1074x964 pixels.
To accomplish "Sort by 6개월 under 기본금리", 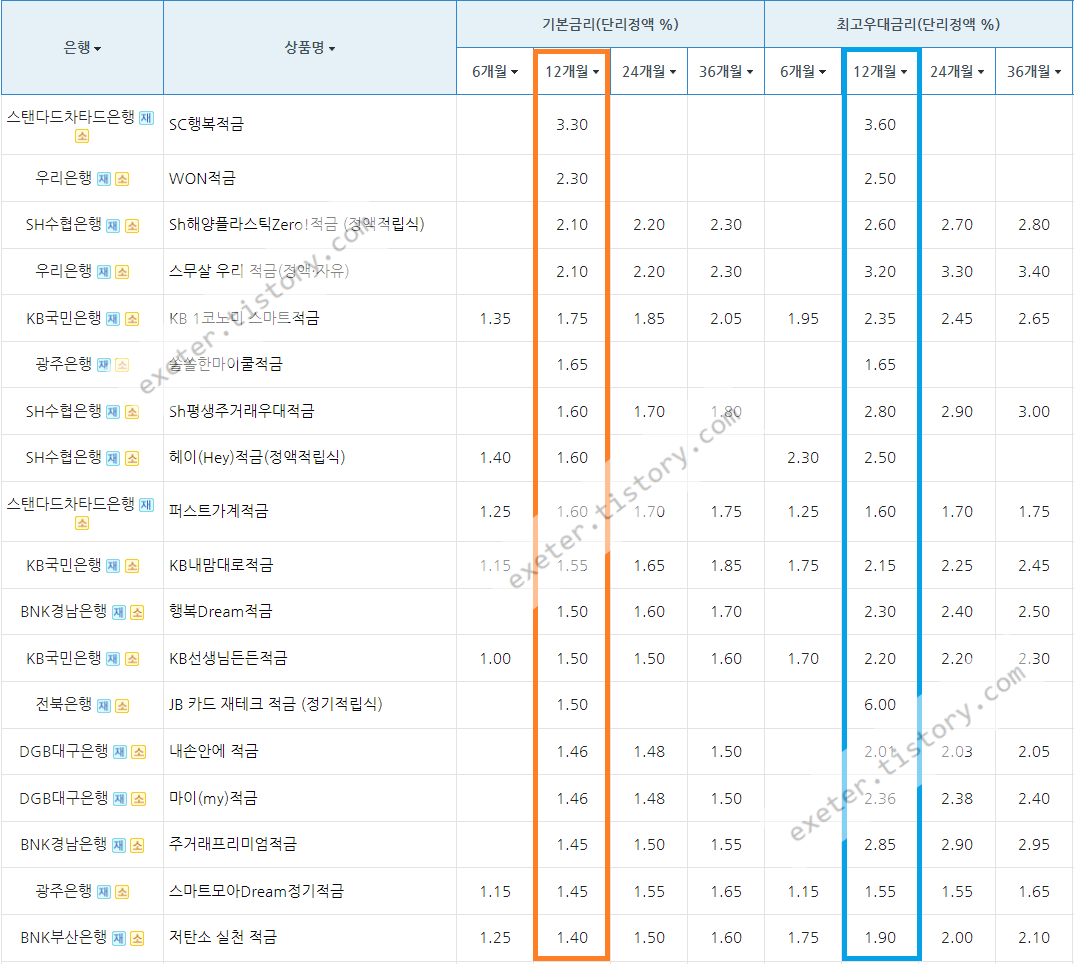I will (x=495, y=71).
